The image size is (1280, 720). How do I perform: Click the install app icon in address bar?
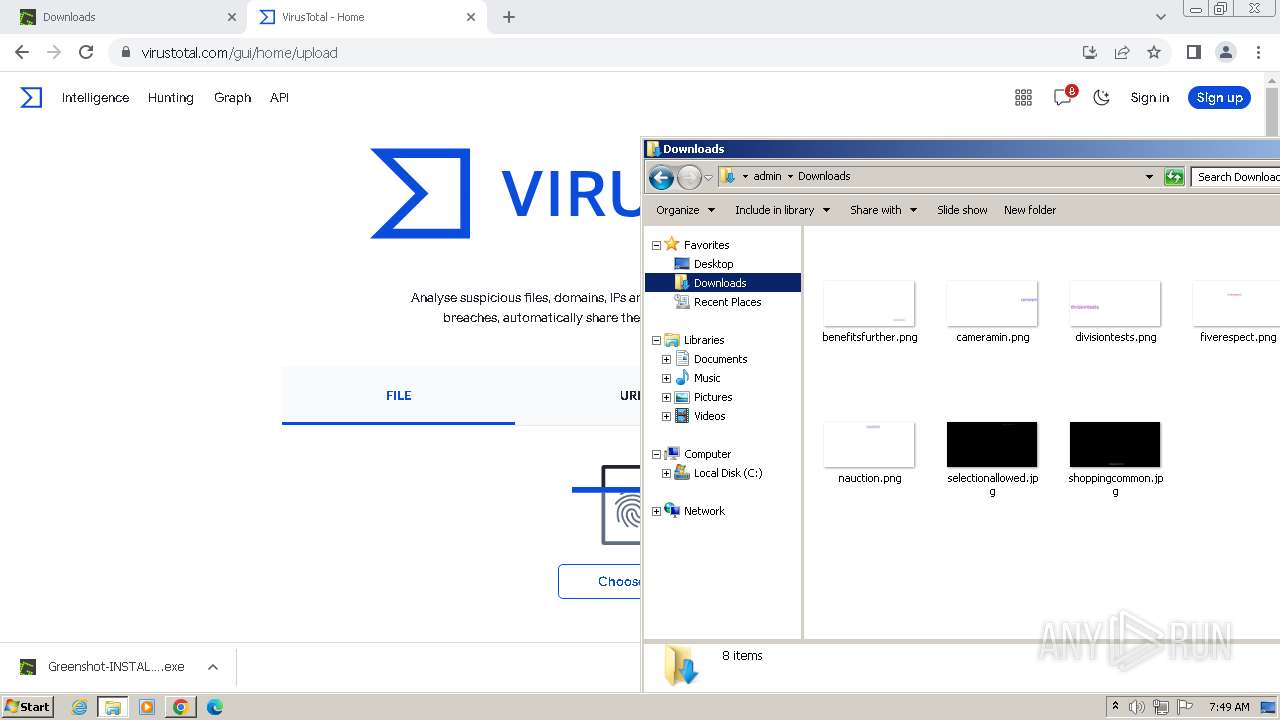tap(1090, 52)
